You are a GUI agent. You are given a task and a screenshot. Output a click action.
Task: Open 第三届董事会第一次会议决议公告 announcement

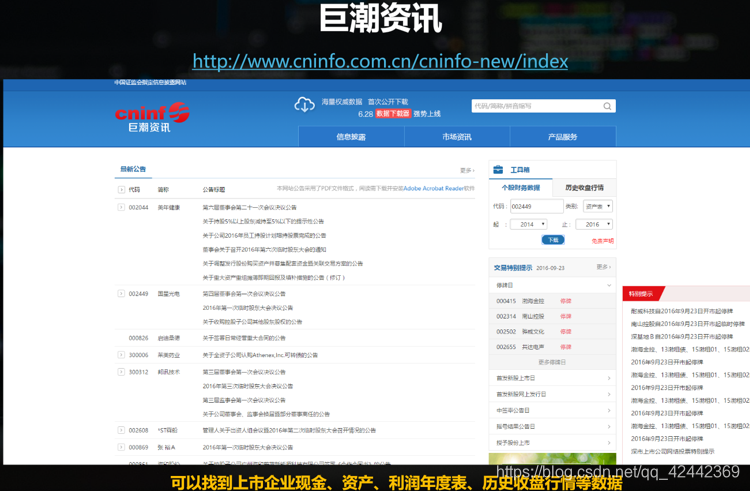244,372
